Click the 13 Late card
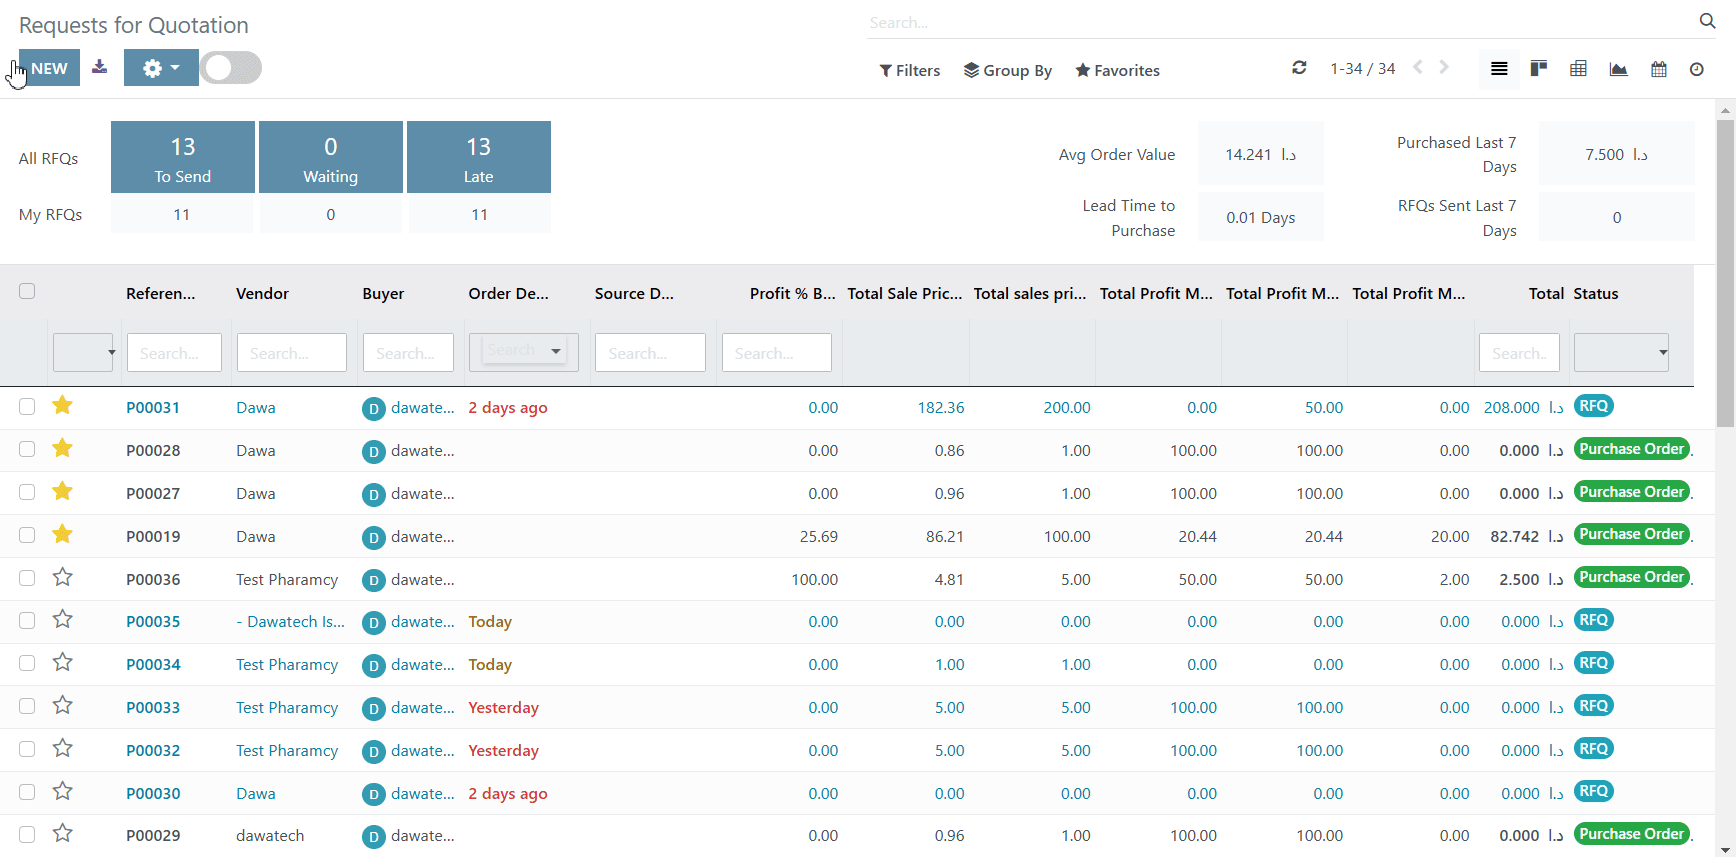This screenshot has width=1736, height=857. pyautogui.click(x=479, y=157)
